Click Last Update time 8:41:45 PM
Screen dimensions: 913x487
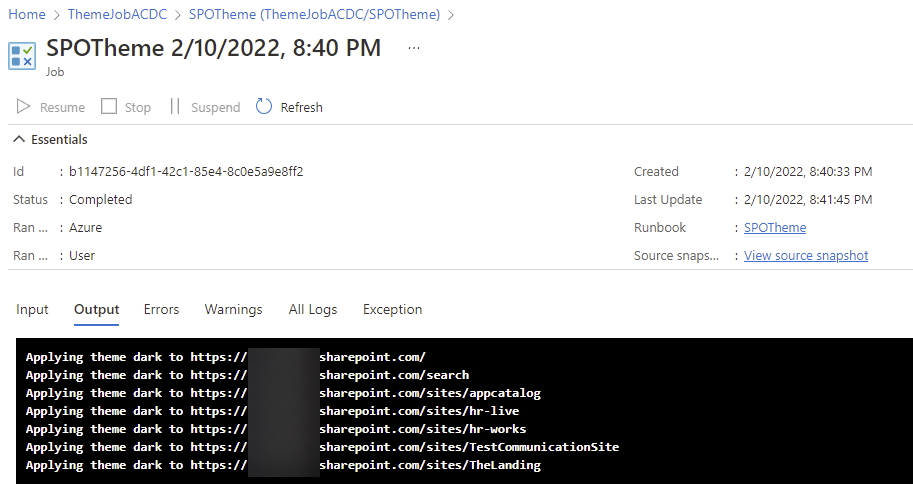point(808,200)
